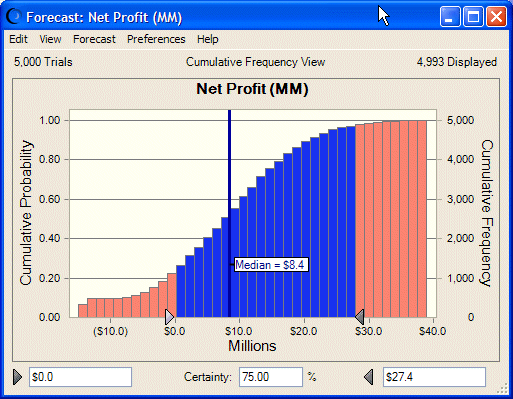
Task: Open the View menu
Action: tap(50, 39)
